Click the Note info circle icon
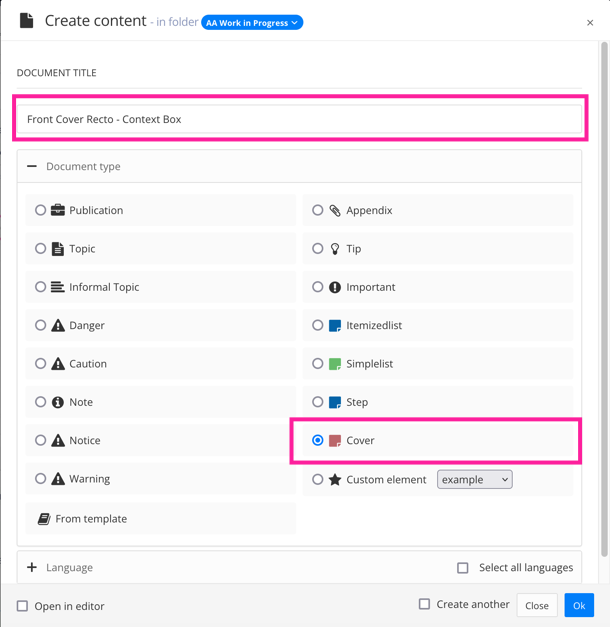 pos(58,402)
